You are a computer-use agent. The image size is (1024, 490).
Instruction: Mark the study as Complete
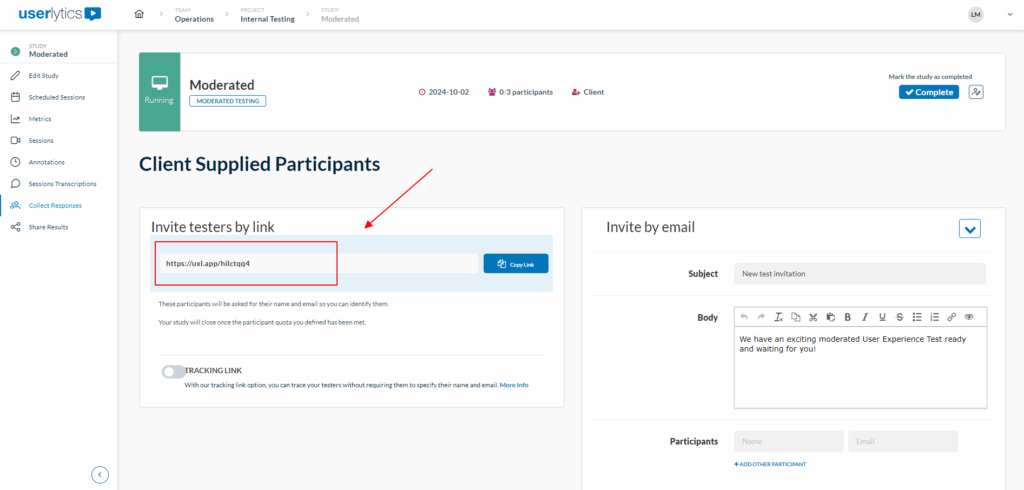[x=928, y=92]
